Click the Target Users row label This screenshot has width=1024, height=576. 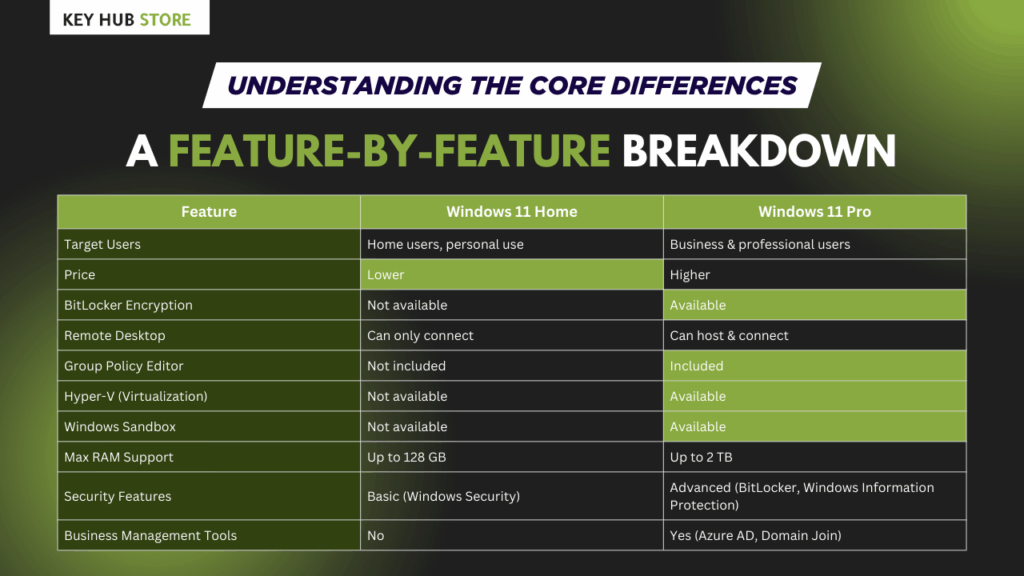tap(102, 244)
